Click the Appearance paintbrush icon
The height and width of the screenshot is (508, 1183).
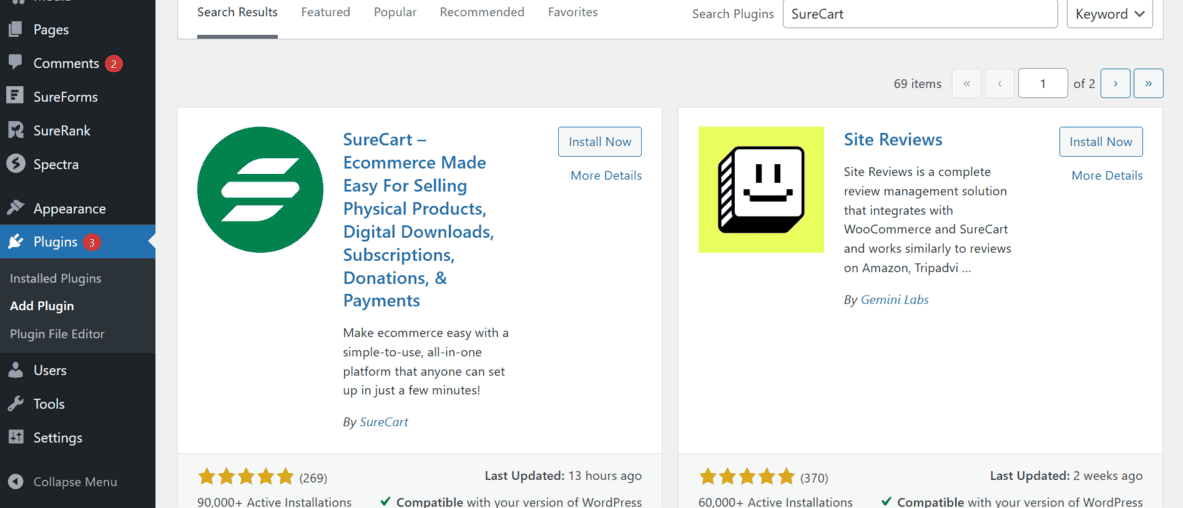pyautogui.click(x=15, y=209)
